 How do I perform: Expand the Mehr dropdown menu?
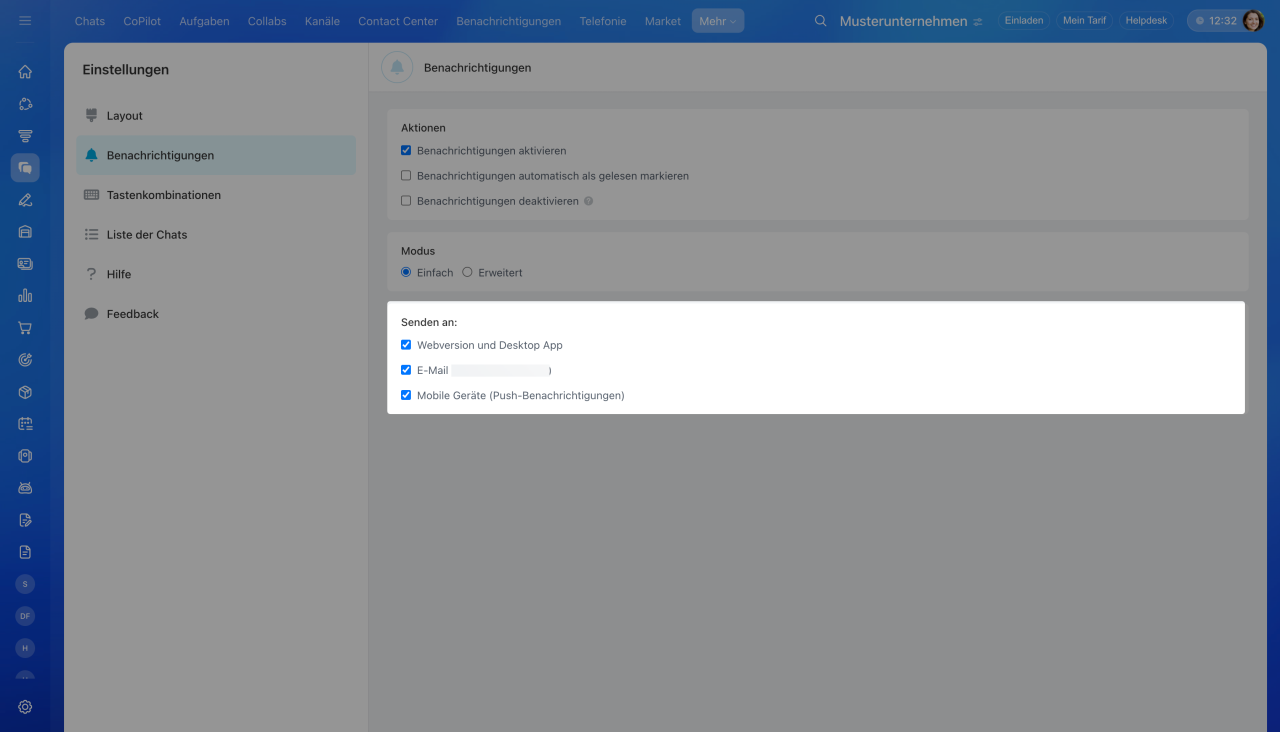[718, 21]
